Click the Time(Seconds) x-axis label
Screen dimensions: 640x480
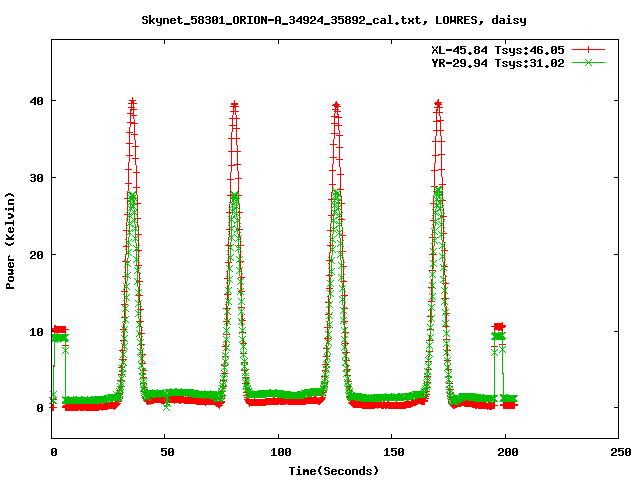(x=334, y=471)
